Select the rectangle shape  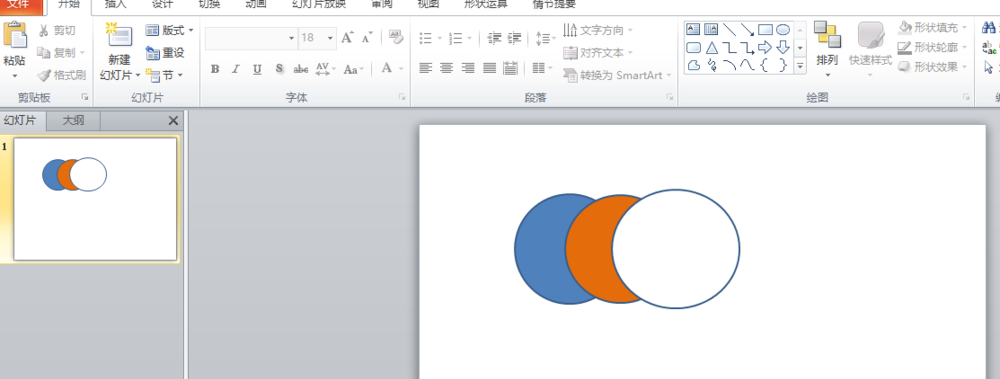(x=765, y=29)
